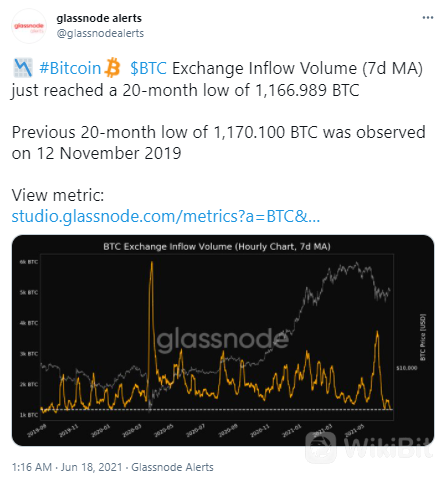The width and height of the screenshot is (446, 479).
Task: Click the tall orange spike peak on chart
Action: pyautogui.click(x=152, y=263)
